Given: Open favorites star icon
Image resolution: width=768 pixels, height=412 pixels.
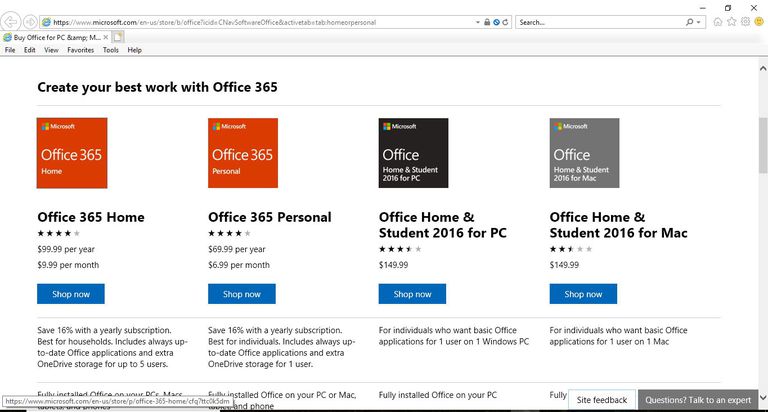Looking at the screenshot, I should coord(732,22).
